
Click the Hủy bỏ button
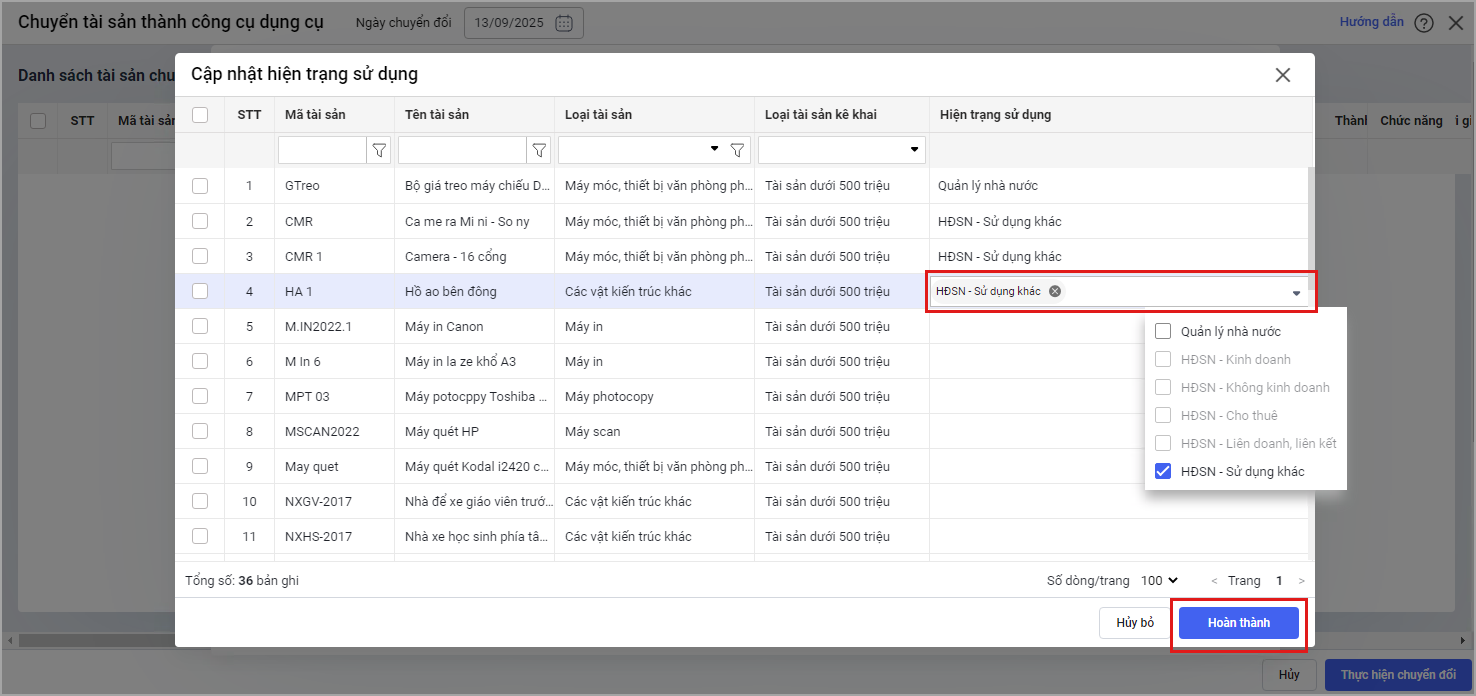coord(1134,623)
